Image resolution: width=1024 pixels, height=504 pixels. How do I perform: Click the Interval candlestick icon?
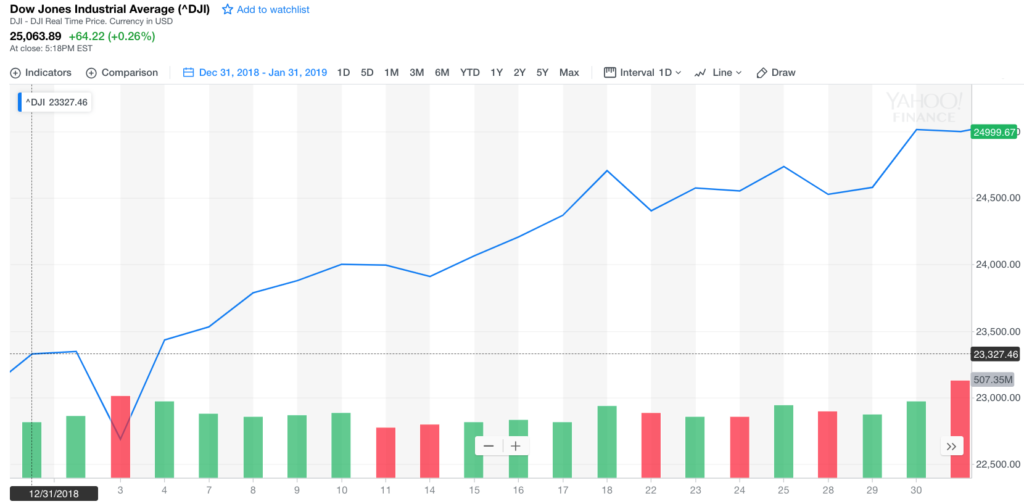[610, 72]
